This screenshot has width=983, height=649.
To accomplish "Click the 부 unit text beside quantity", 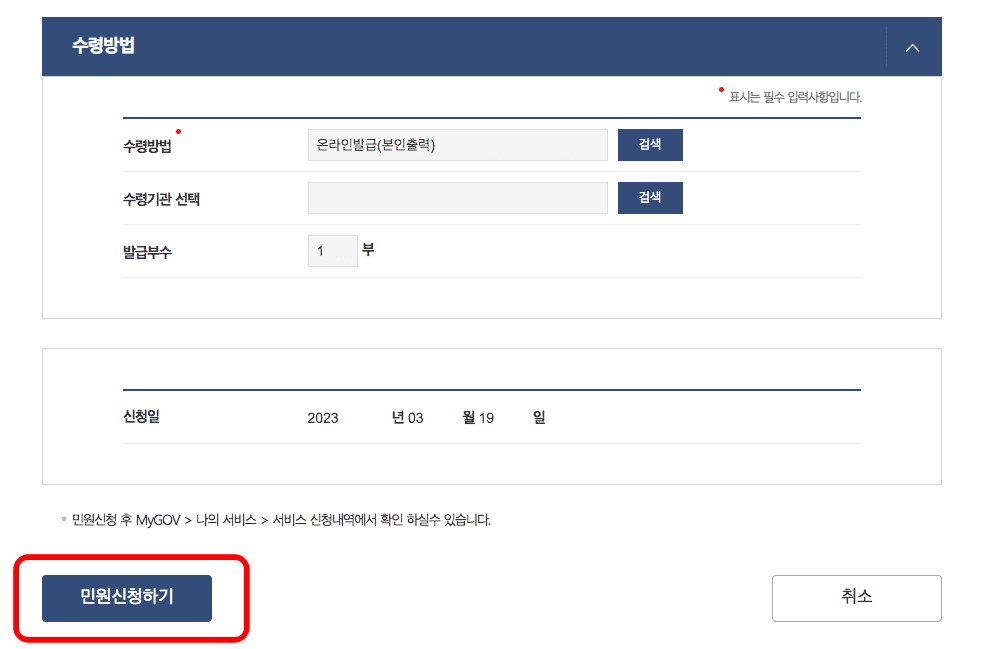I will 368,250.
